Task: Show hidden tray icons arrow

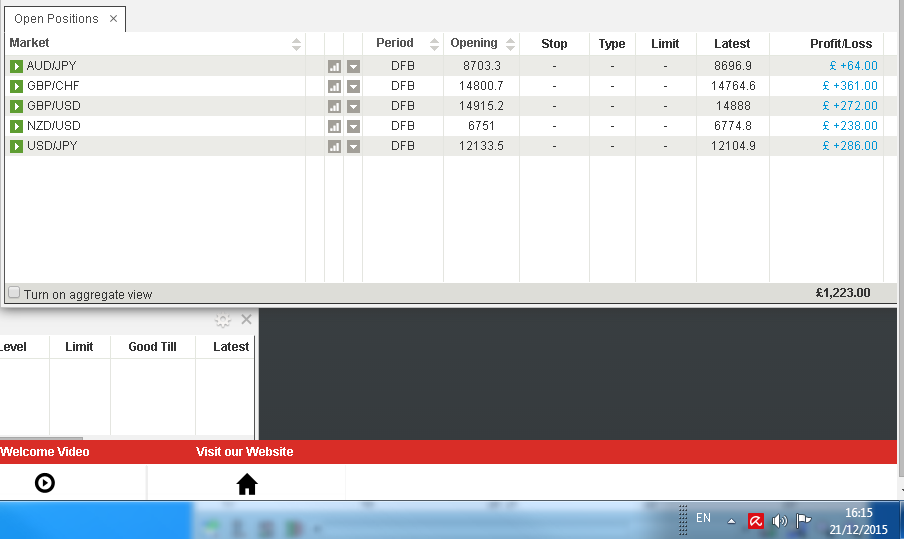Action: [731, 521]
